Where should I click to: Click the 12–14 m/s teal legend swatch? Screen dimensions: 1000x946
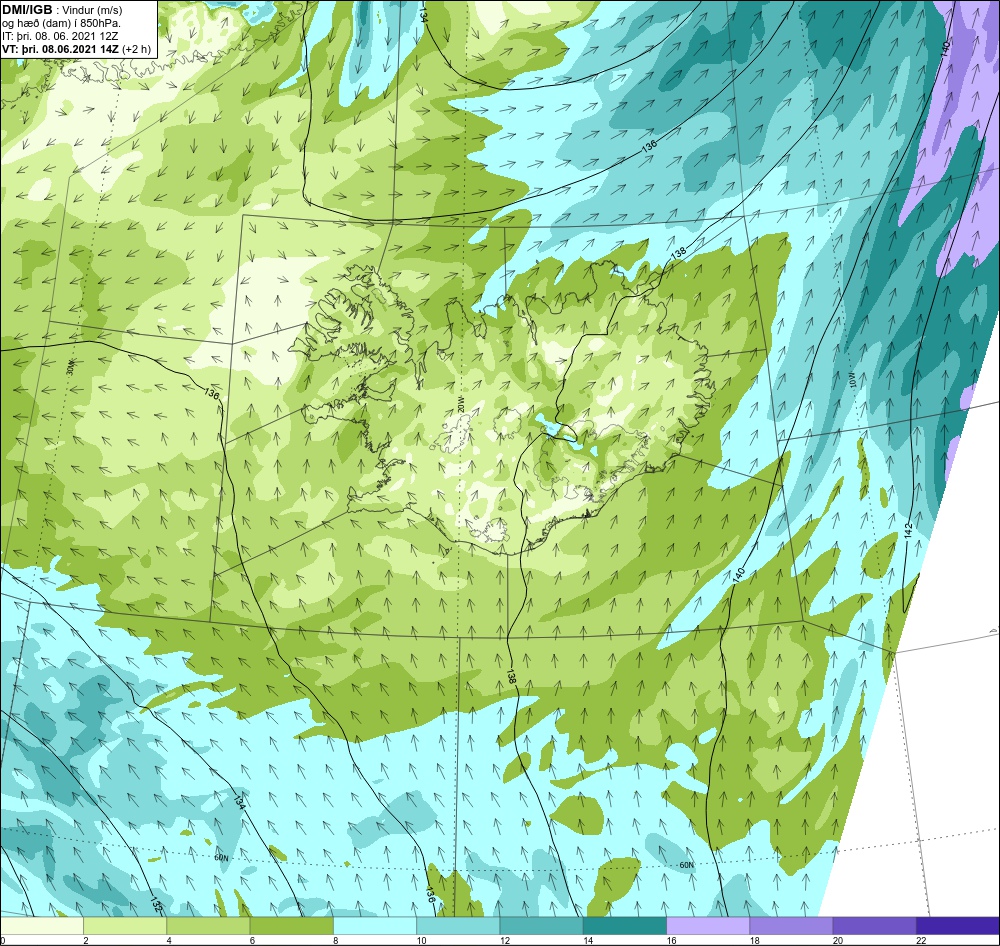[541, 925]
